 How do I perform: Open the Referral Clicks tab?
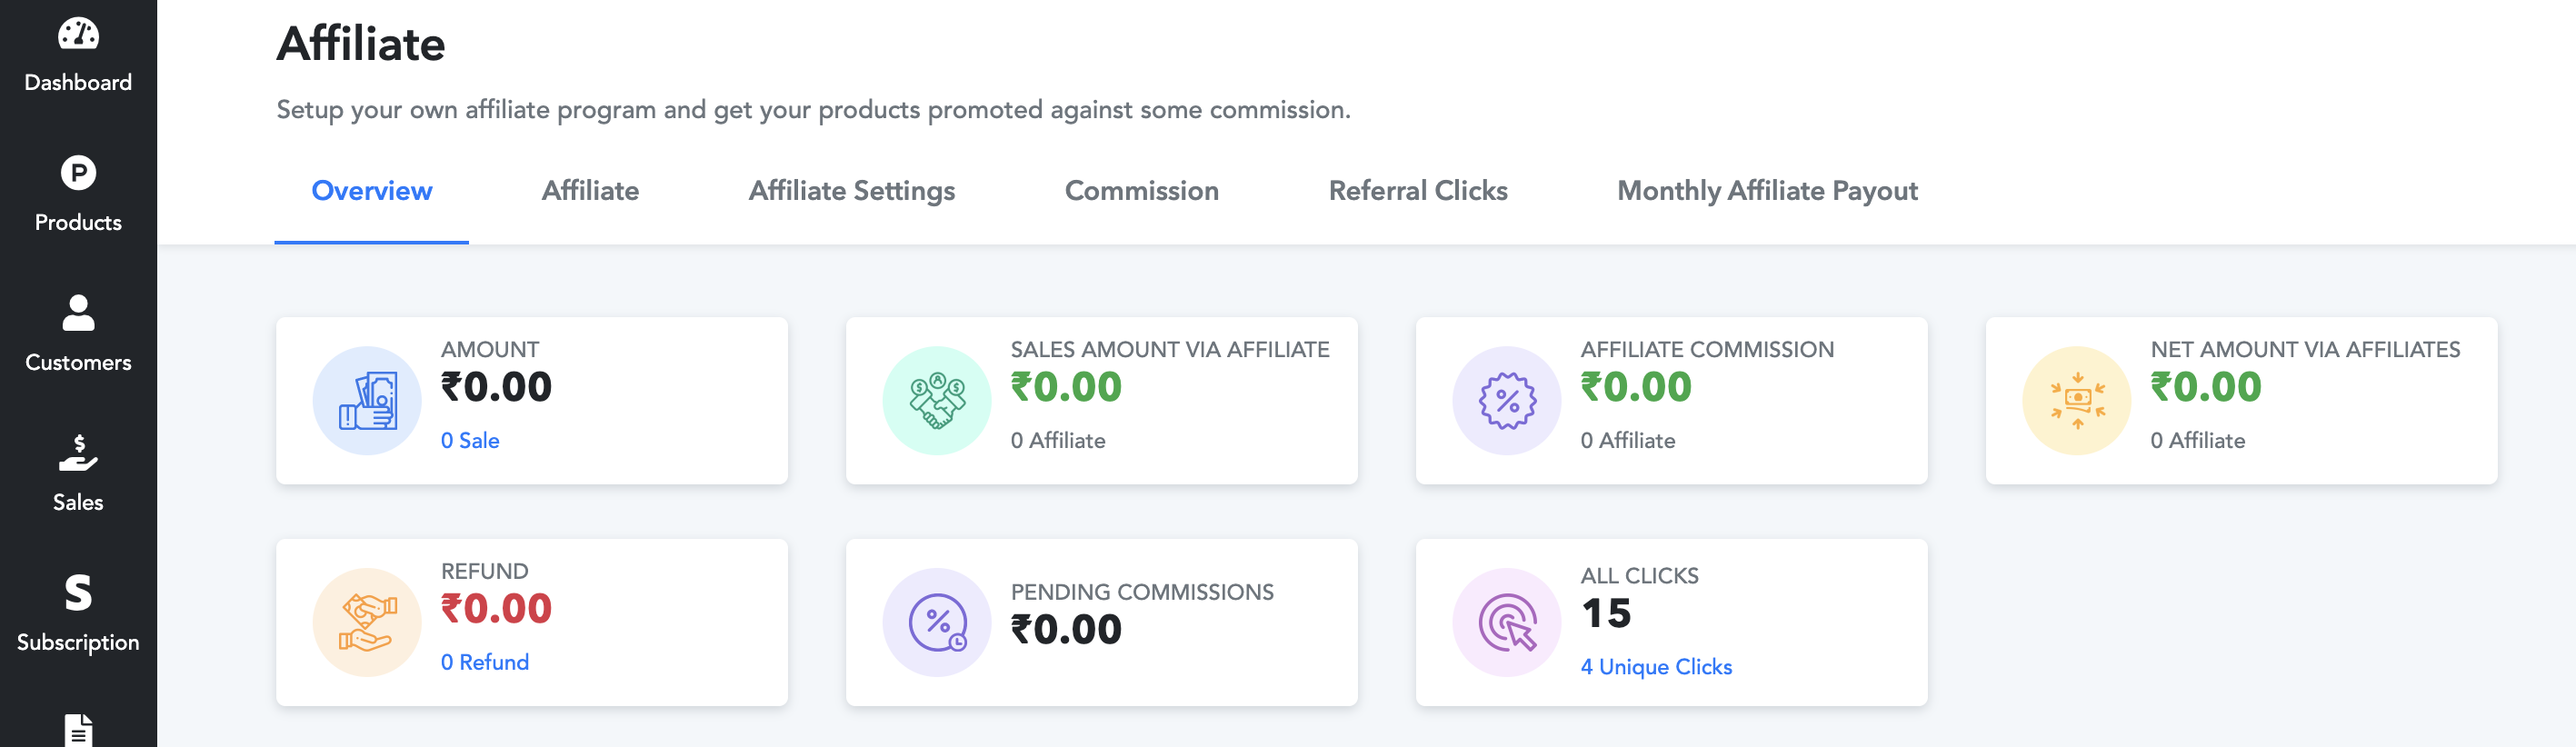click(x=1418, y=191)
